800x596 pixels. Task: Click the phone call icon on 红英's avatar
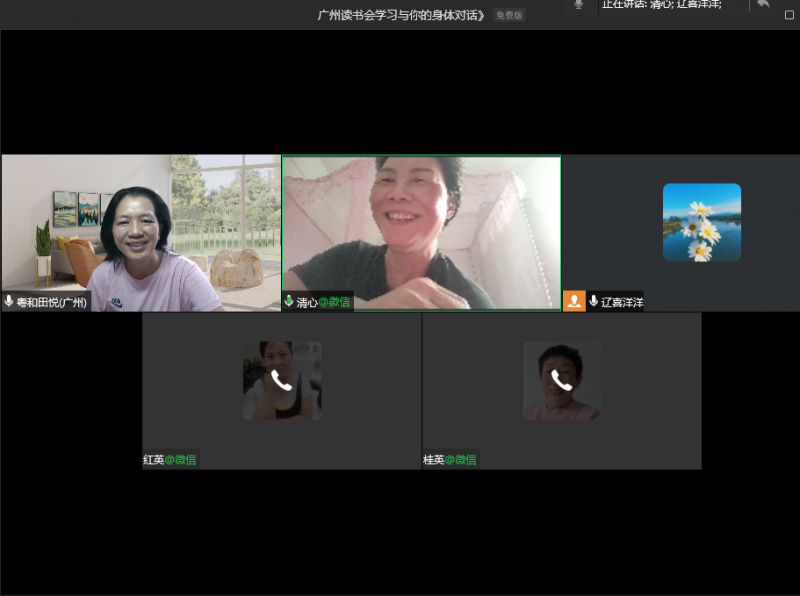[x=281, y=380]
